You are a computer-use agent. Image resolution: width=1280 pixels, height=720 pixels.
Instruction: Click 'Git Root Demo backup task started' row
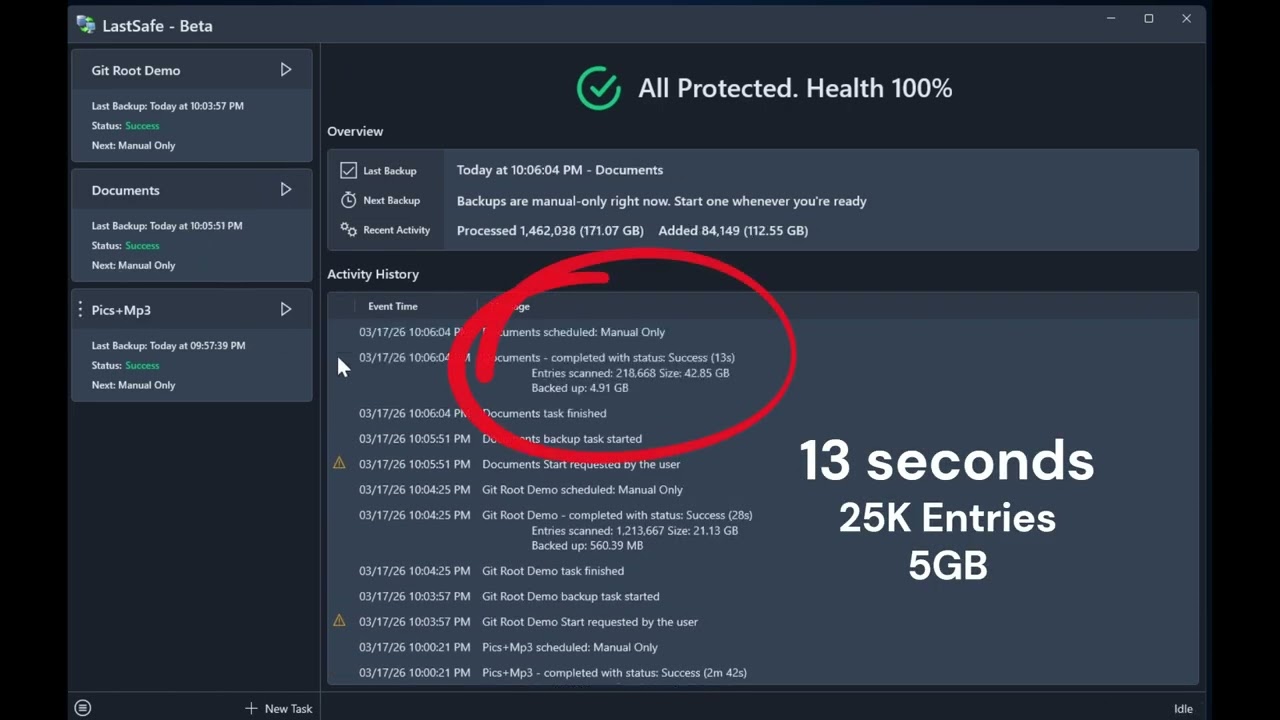point(571,596)
